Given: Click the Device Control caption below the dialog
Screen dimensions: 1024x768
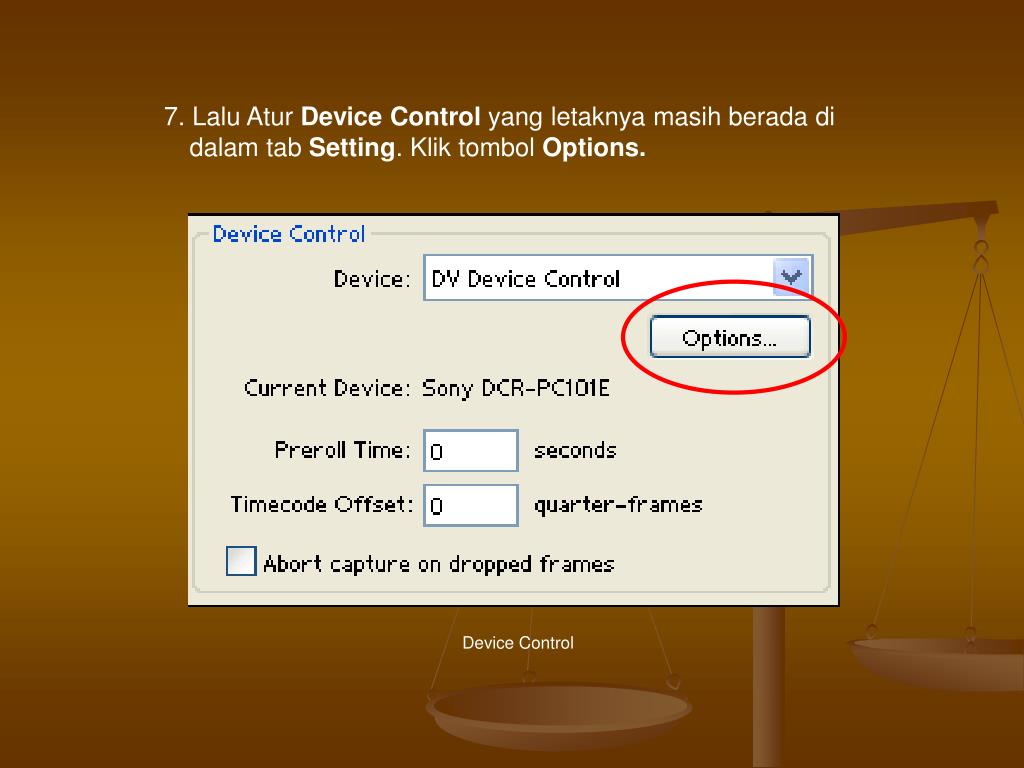Looking at the screenshot, I should tap(518, 643).
